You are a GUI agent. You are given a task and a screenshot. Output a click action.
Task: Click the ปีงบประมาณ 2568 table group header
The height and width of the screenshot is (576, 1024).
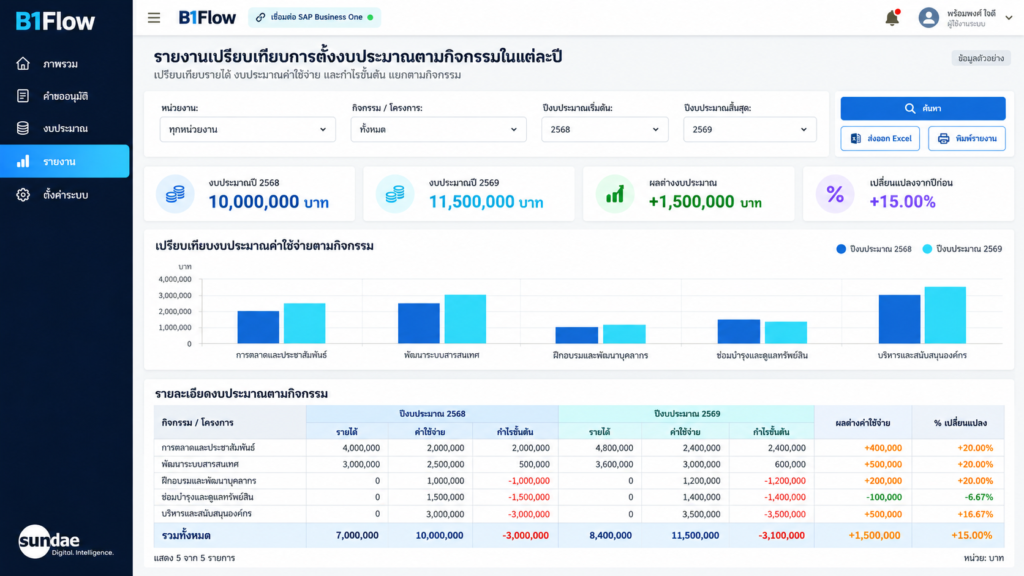[432, 413]
